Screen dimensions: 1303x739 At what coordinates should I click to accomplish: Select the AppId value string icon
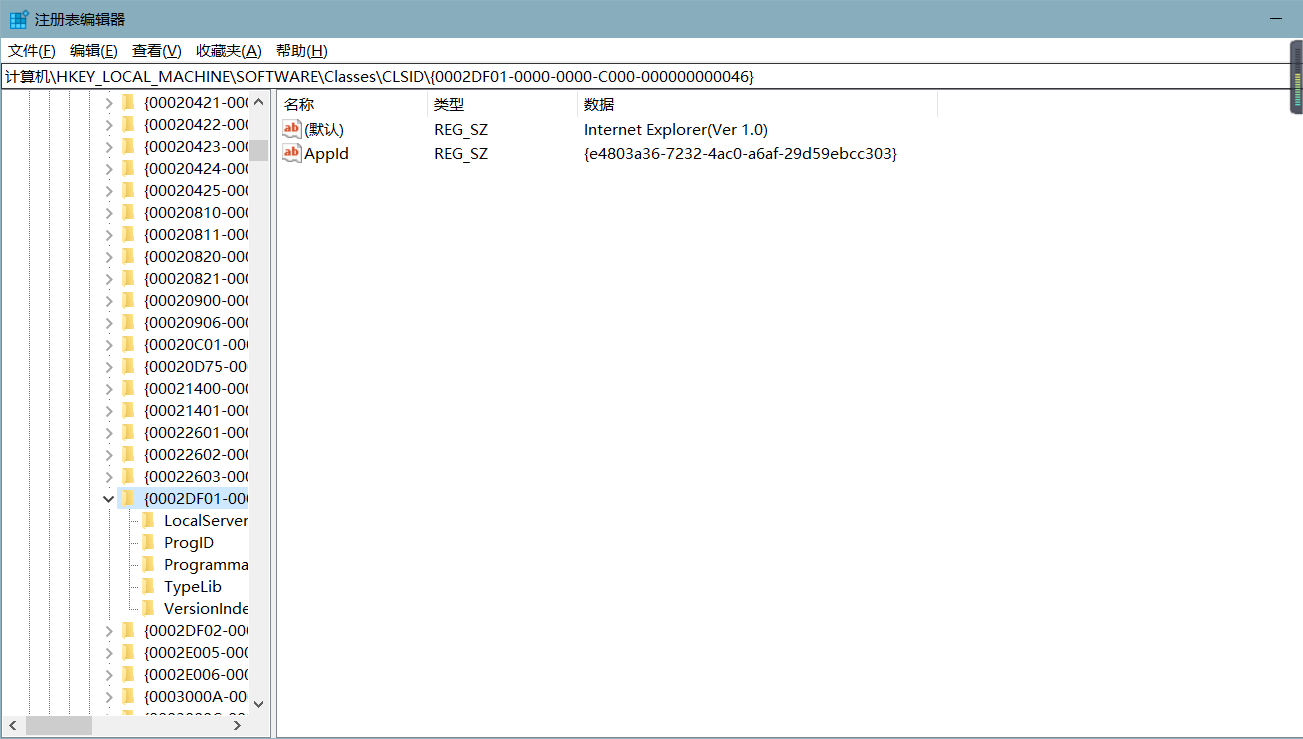[x=292, y=153]
